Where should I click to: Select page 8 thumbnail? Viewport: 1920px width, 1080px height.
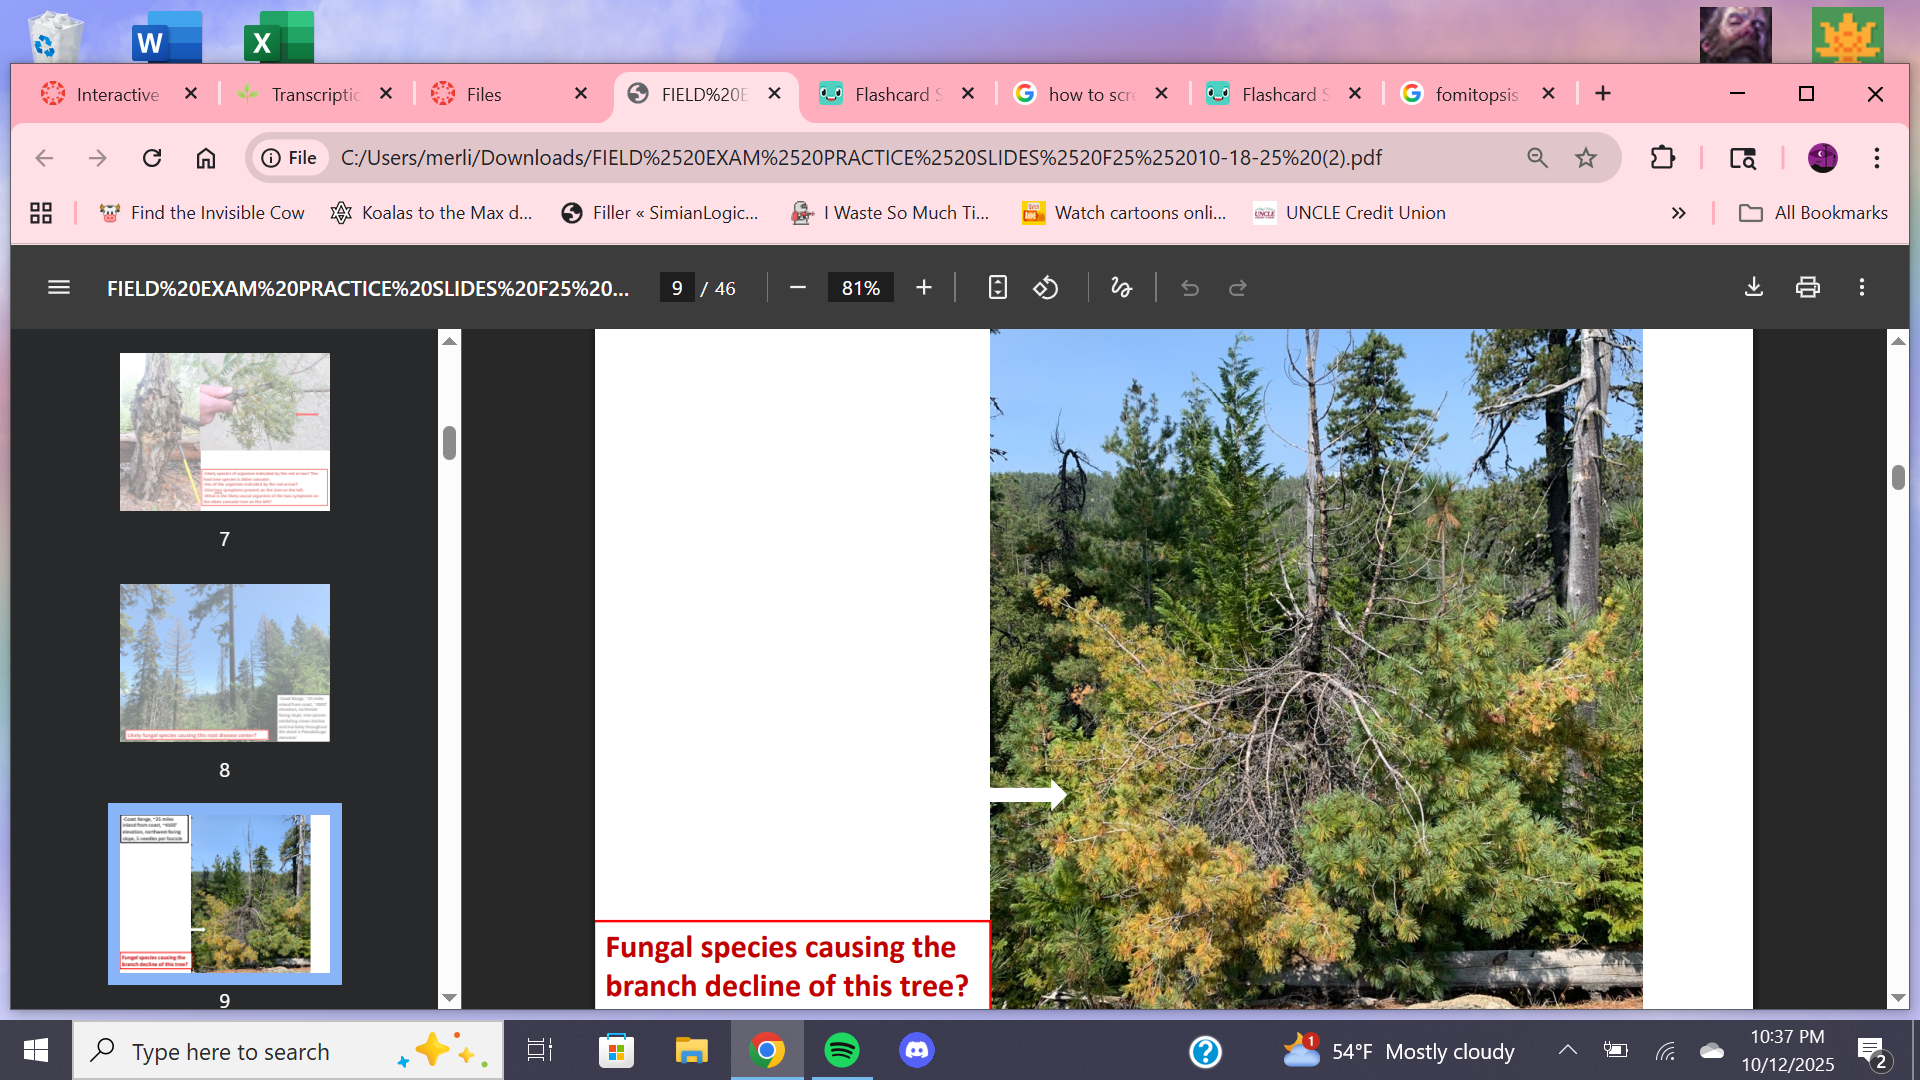click(224, 663)
